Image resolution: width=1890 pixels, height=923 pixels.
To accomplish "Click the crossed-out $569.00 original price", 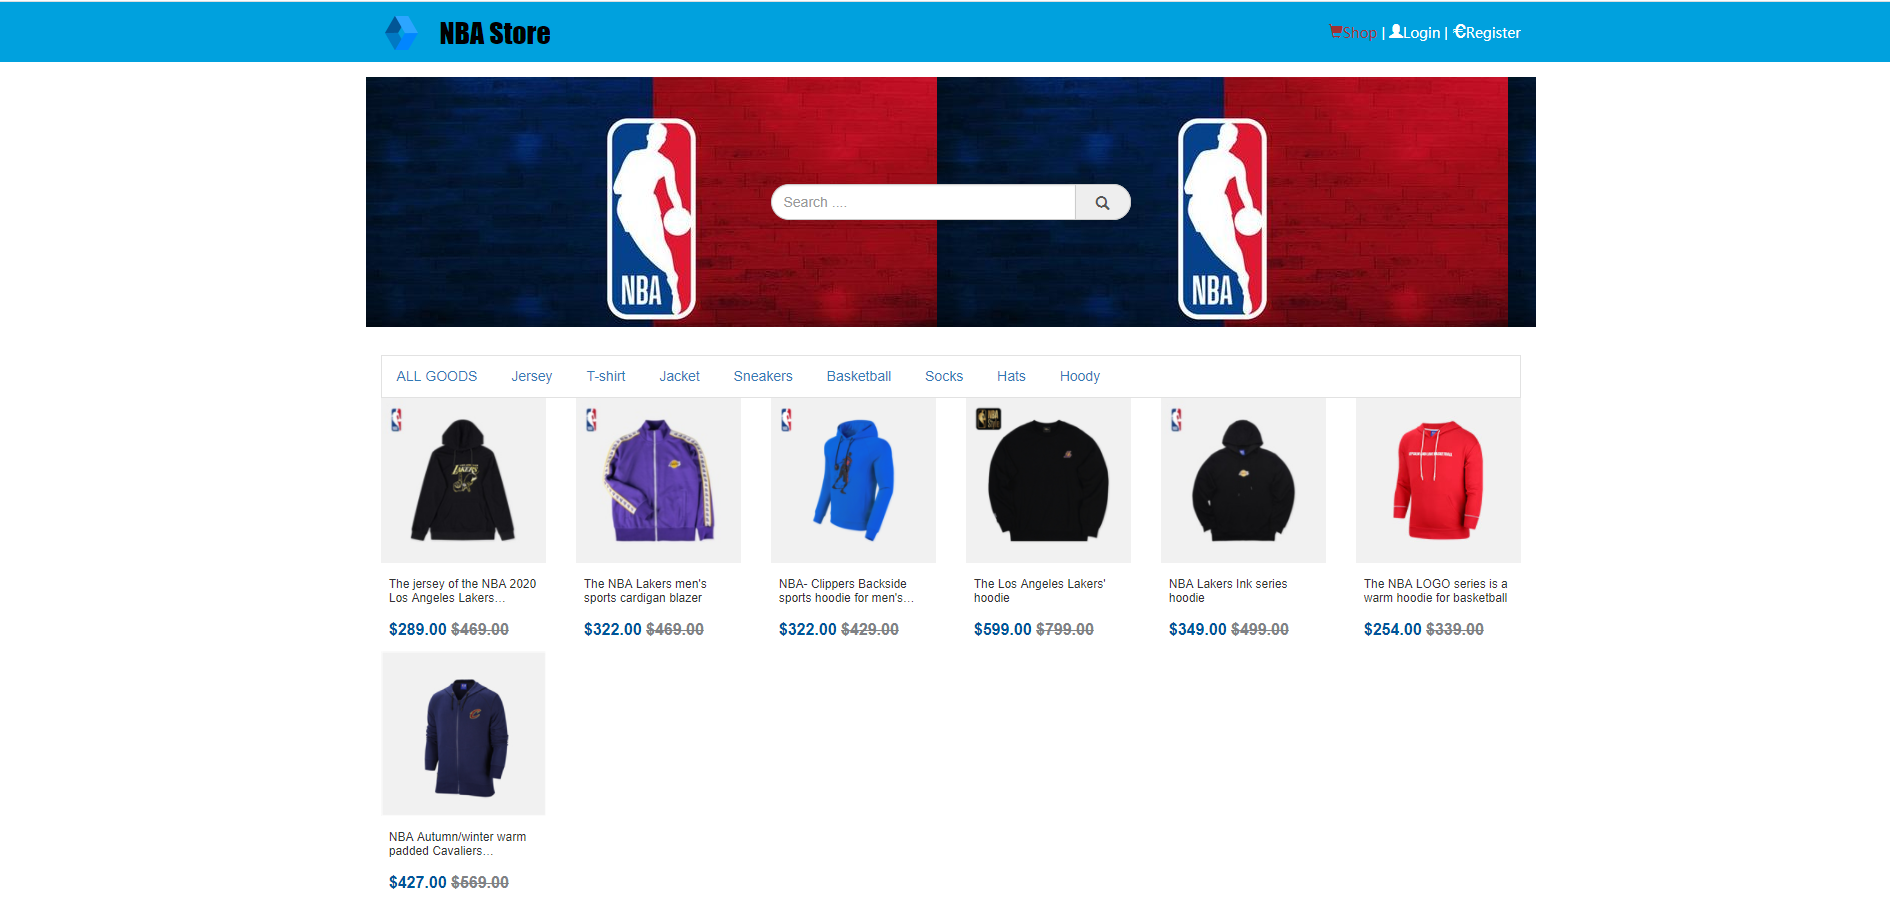I will (480, 882).
